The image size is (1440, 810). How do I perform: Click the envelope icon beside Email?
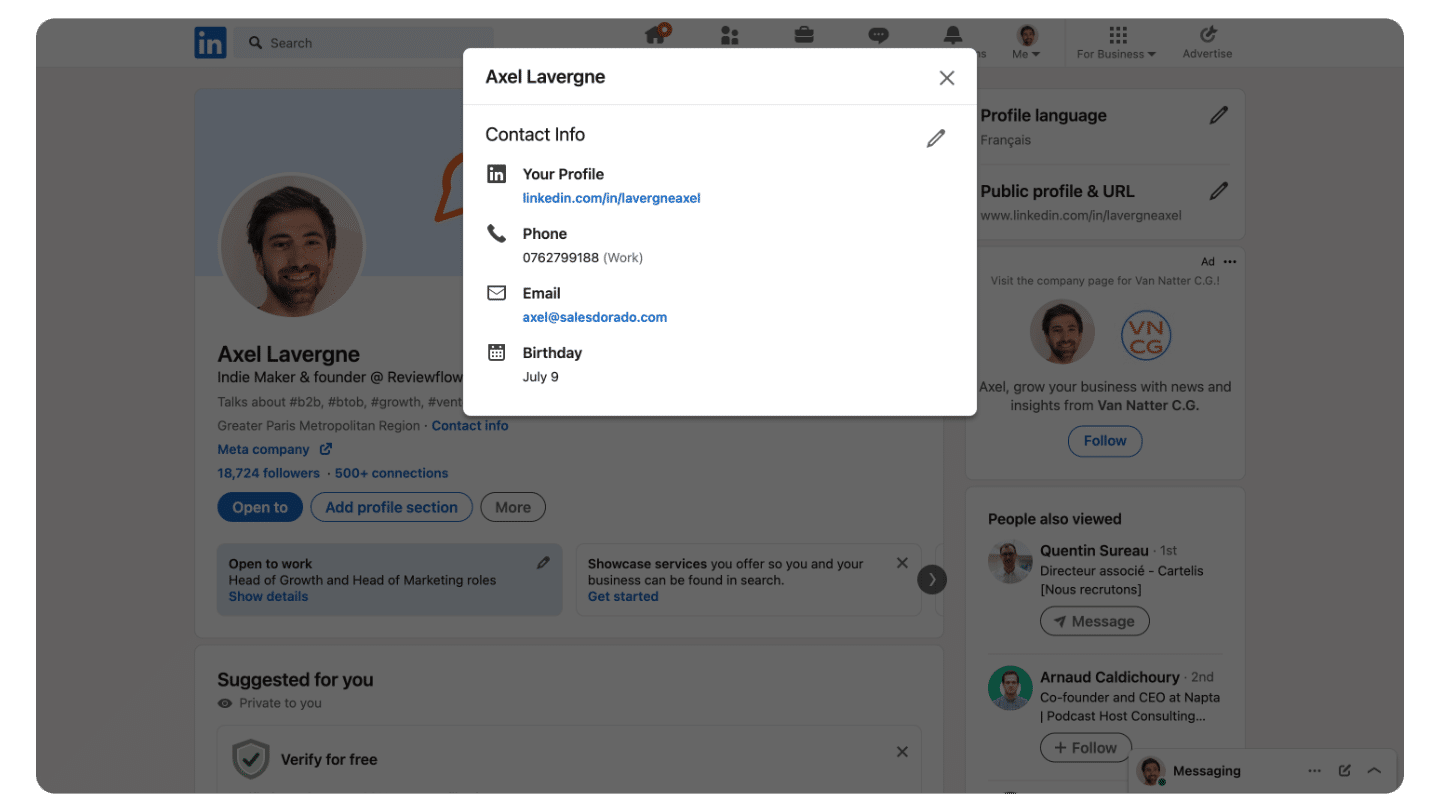pyautogui.click(x=497, y=293)
